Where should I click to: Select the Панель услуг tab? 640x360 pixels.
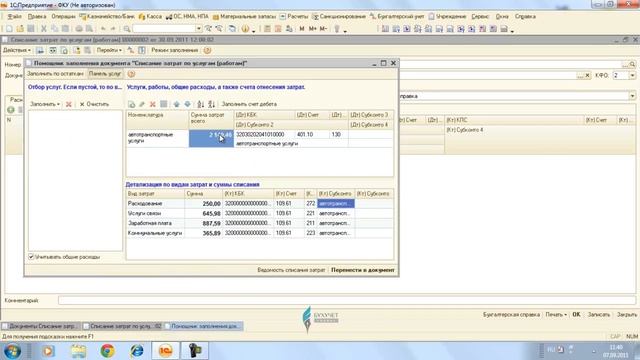tap(105, 74)
